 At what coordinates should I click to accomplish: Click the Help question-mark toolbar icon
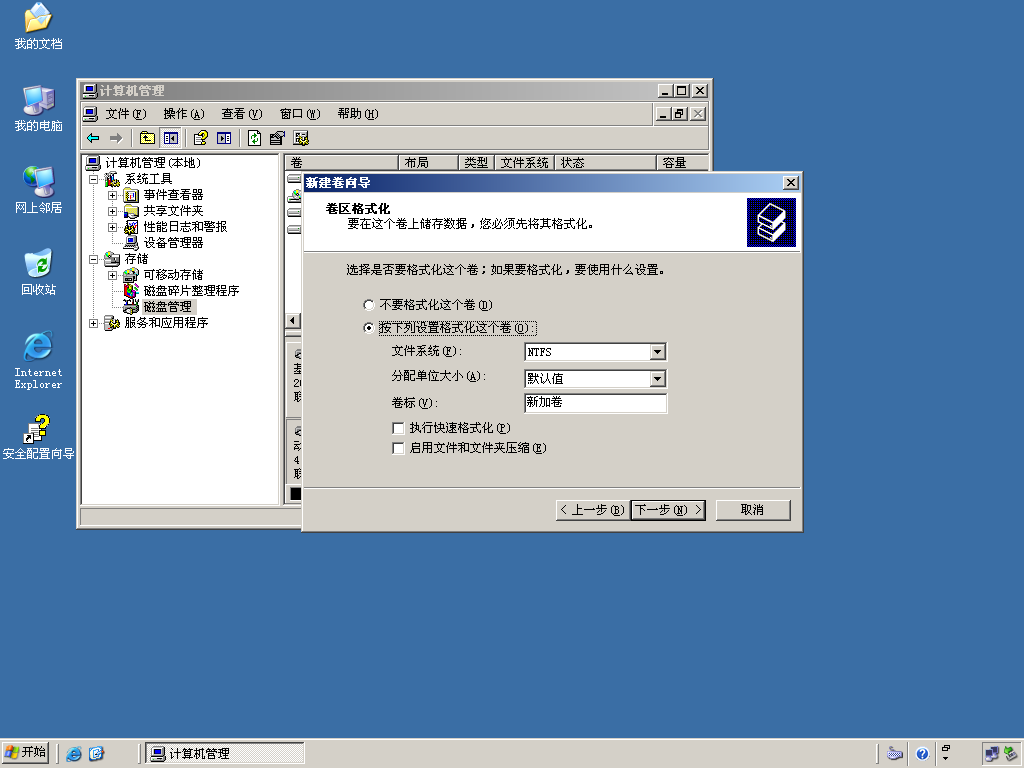(200, 138)
